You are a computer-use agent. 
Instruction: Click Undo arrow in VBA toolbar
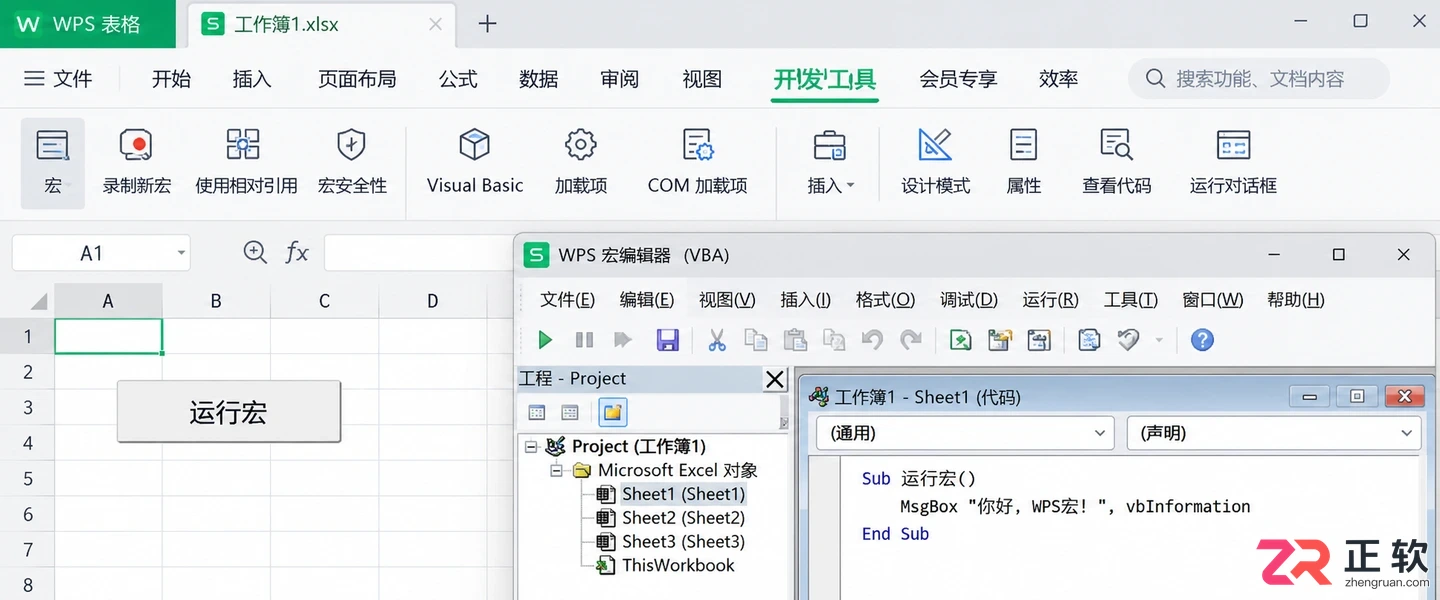point(872,340)
